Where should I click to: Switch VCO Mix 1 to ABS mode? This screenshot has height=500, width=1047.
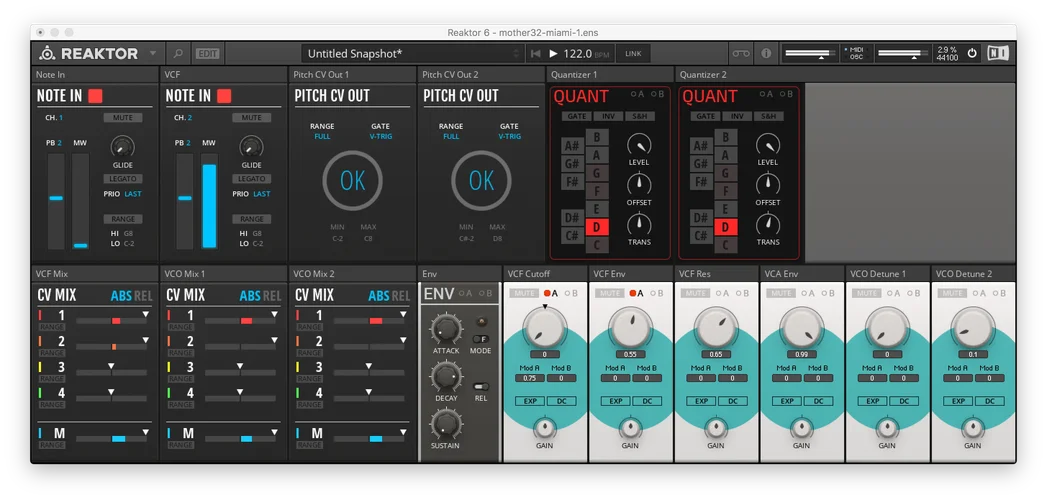point(250,296)
